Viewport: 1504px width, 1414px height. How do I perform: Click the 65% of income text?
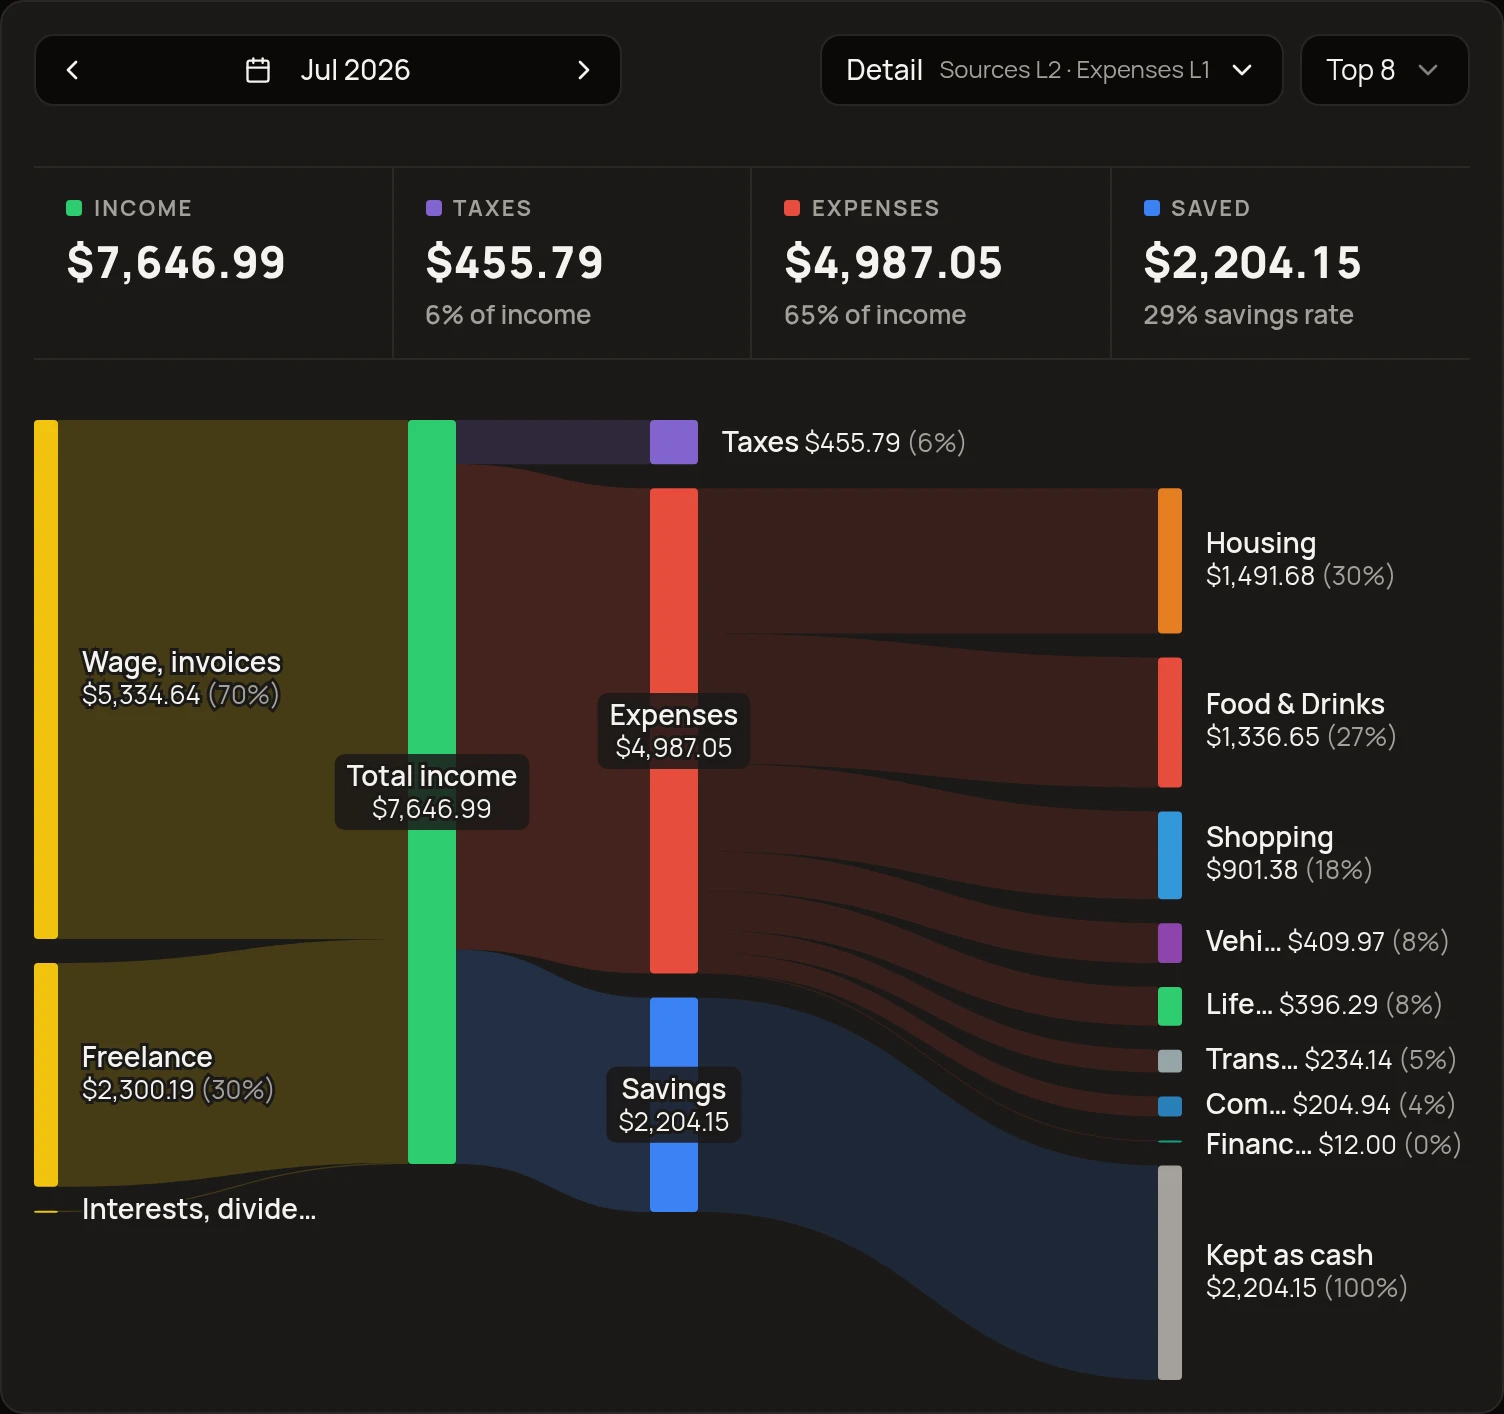tap(875, 315)
